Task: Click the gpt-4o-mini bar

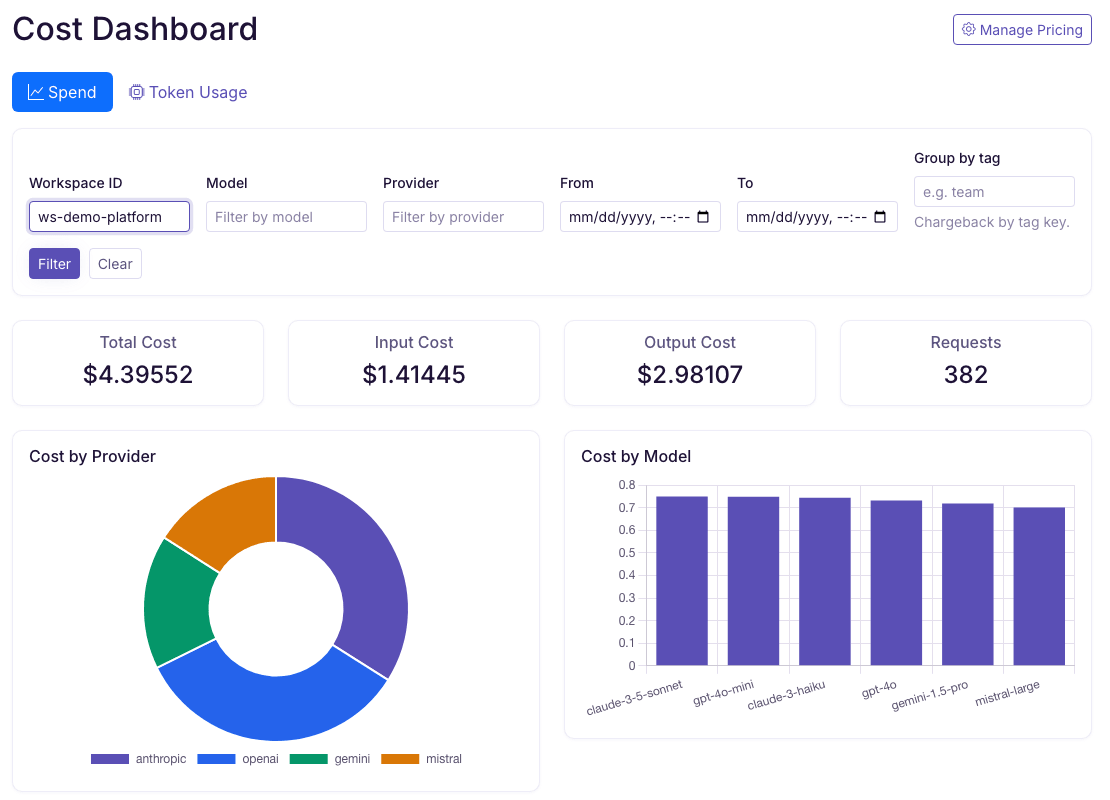Action: [753, 581]
